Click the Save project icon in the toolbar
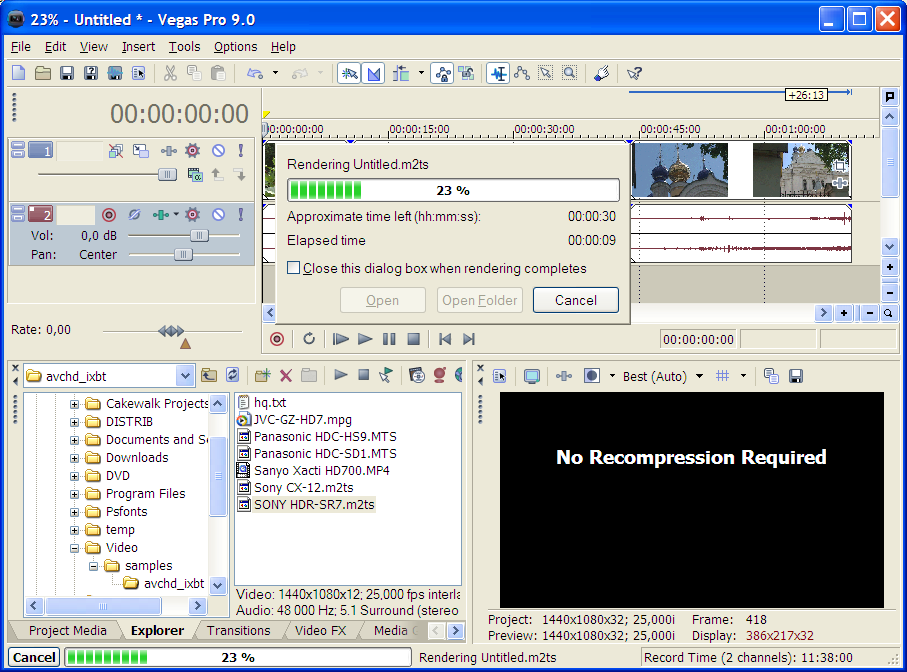 67,73
